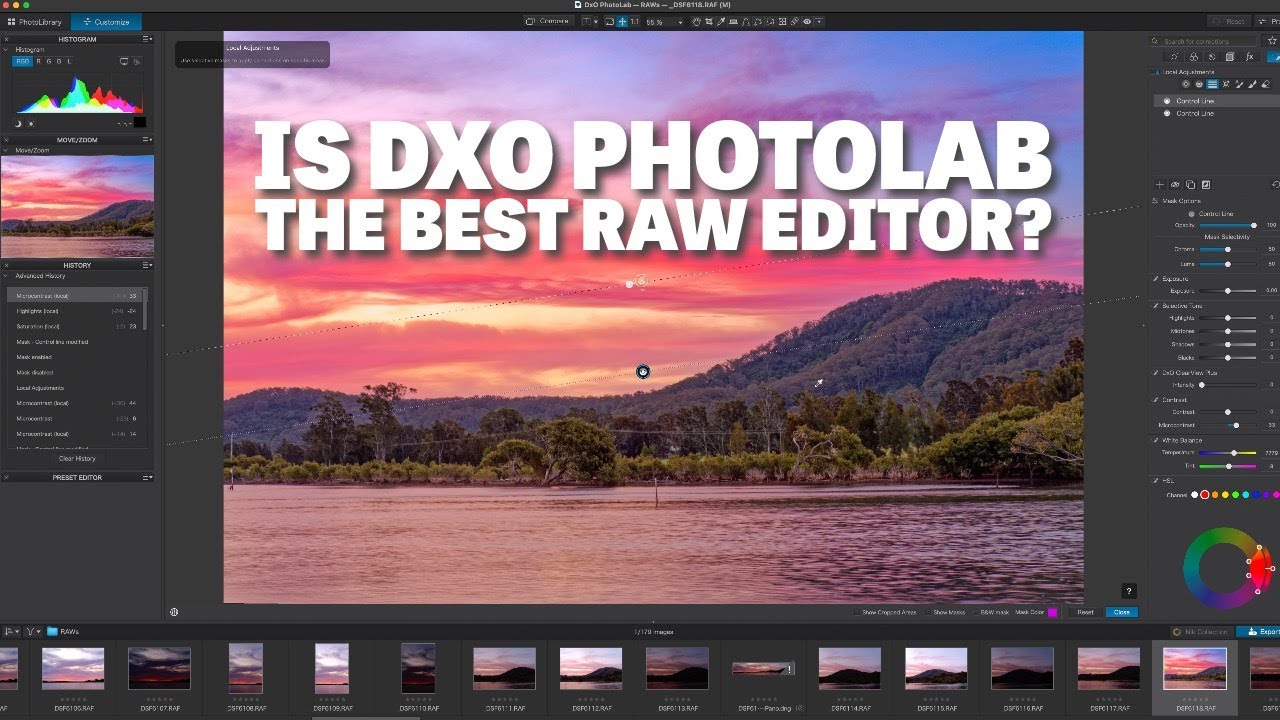Viewport: 1280px width, 720px height.
Task: Click the Export button
Action: click(1260, 632)
